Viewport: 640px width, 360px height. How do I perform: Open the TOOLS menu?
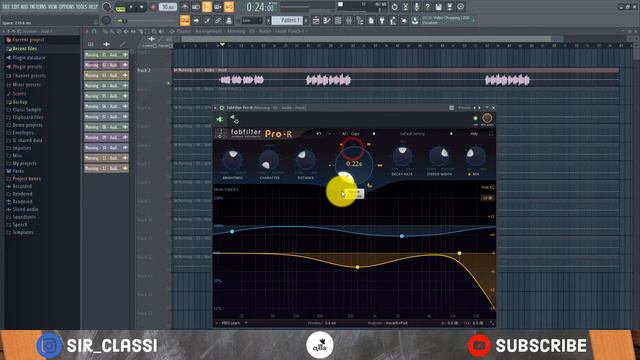pyautogui.click(x=81, y=7)
